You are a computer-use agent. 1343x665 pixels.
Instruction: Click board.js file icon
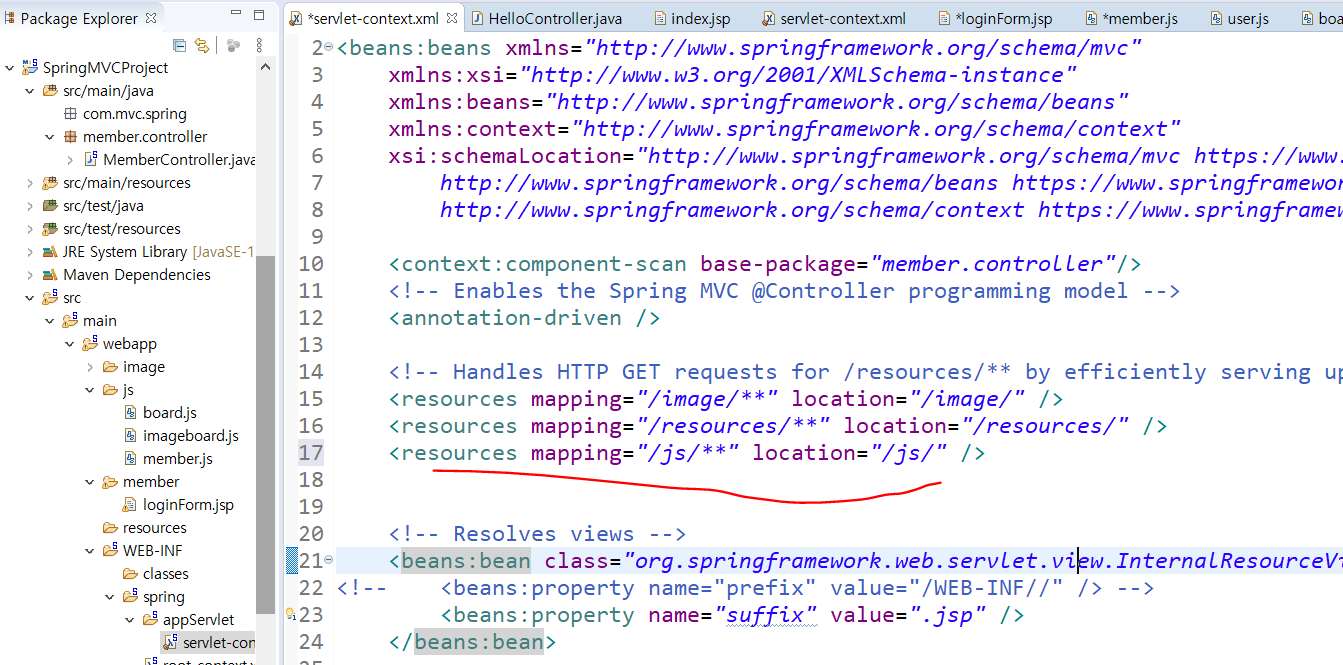131,413
